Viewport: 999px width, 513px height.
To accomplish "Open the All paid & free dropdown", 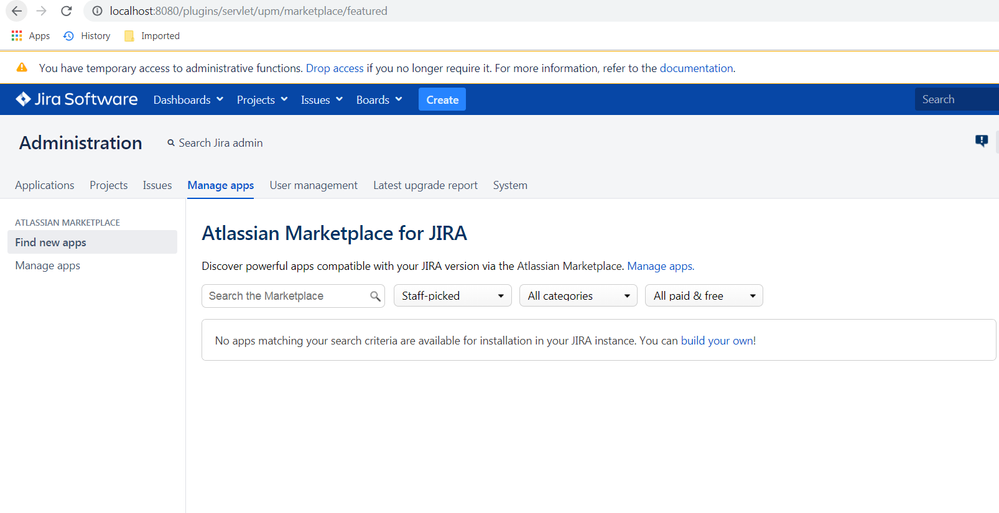I will click(704, 296).
